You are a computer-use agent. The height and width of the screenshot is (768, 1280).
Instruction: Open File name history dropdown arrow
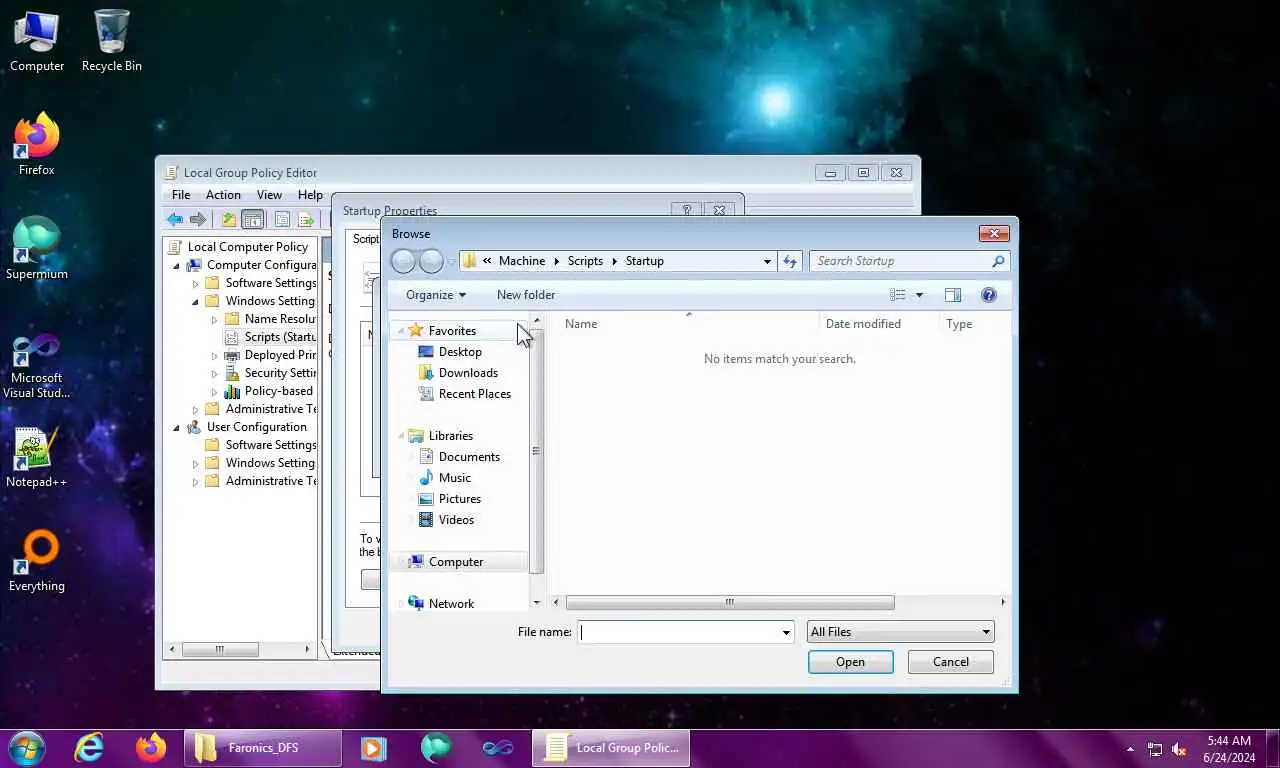click(786, 632)
